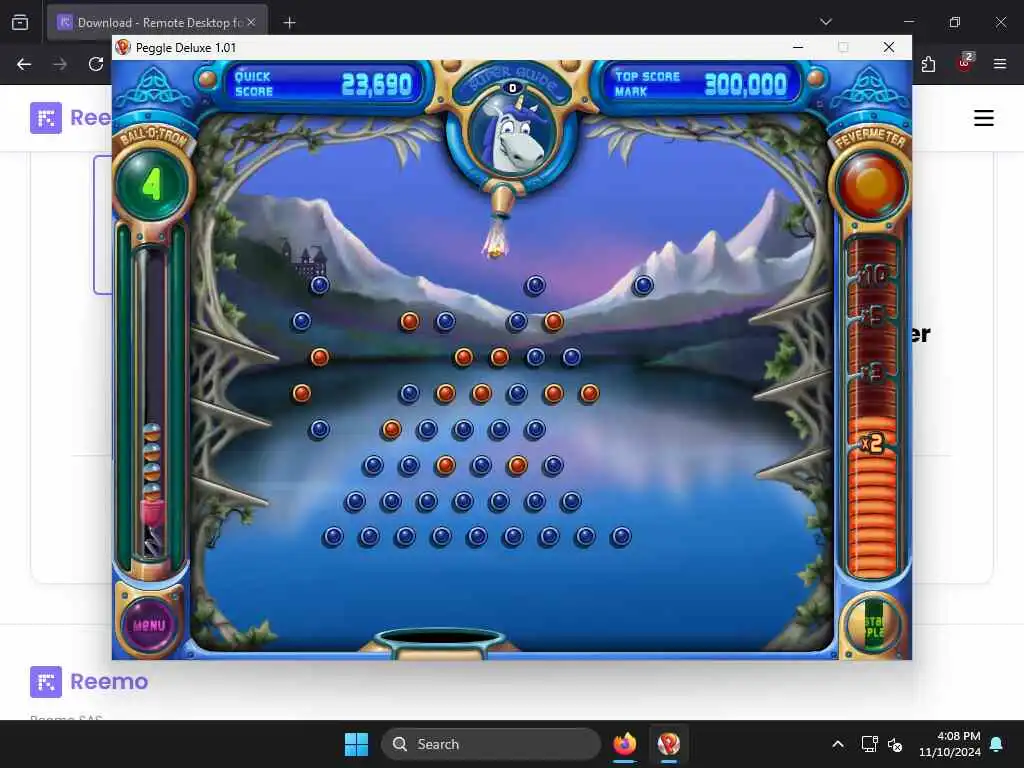This screenshot has height=768, width=1024.
Task: Go back in the browser
Action: coord(24,64)
